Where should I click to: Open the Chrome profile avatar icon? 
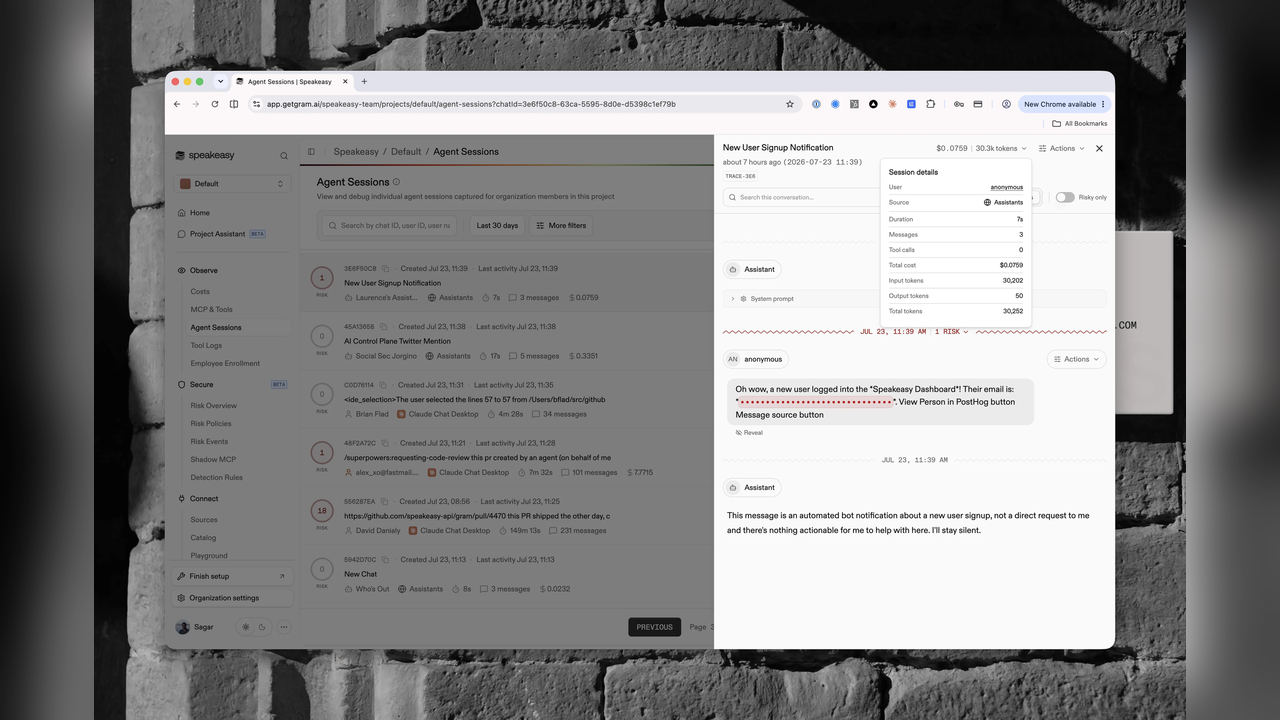(x=1006, y=104)
